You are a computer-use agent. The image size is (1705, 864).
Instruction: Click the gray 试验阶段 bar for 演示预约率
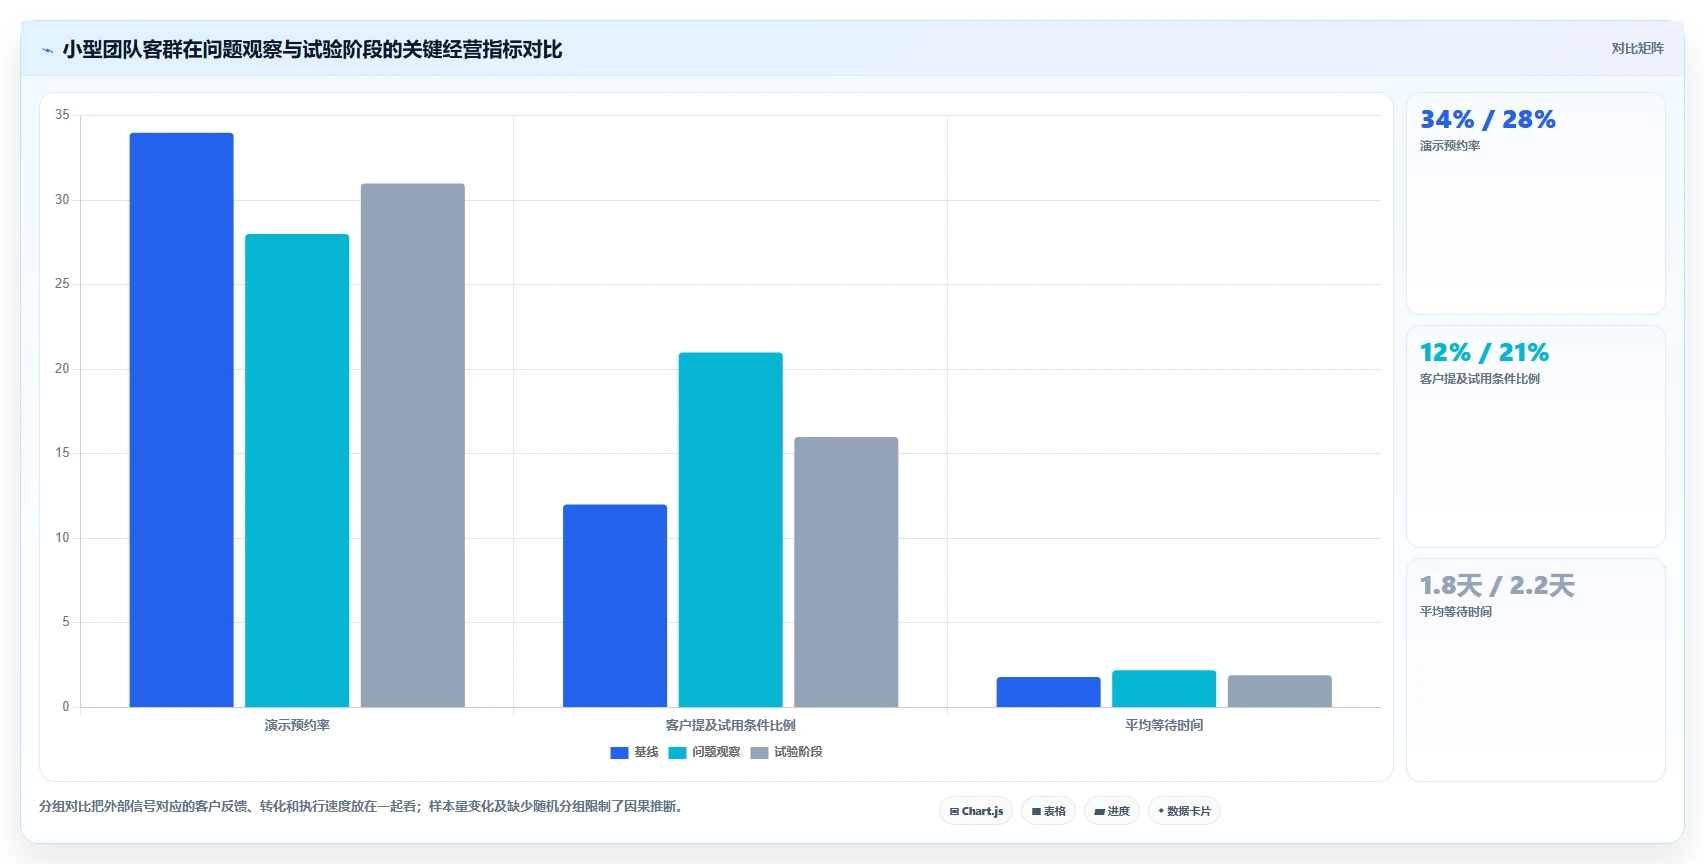point(413,445)
